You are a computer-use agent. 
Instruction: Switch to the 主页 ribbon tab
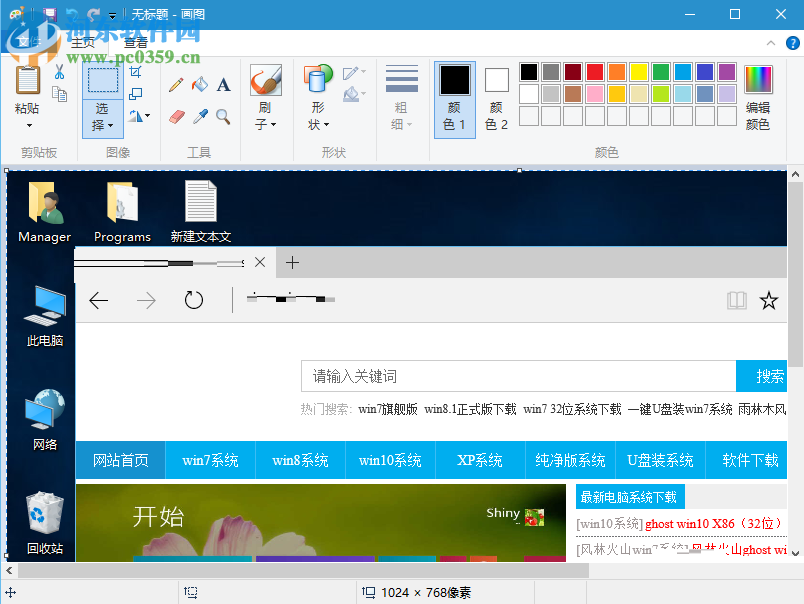84,43
